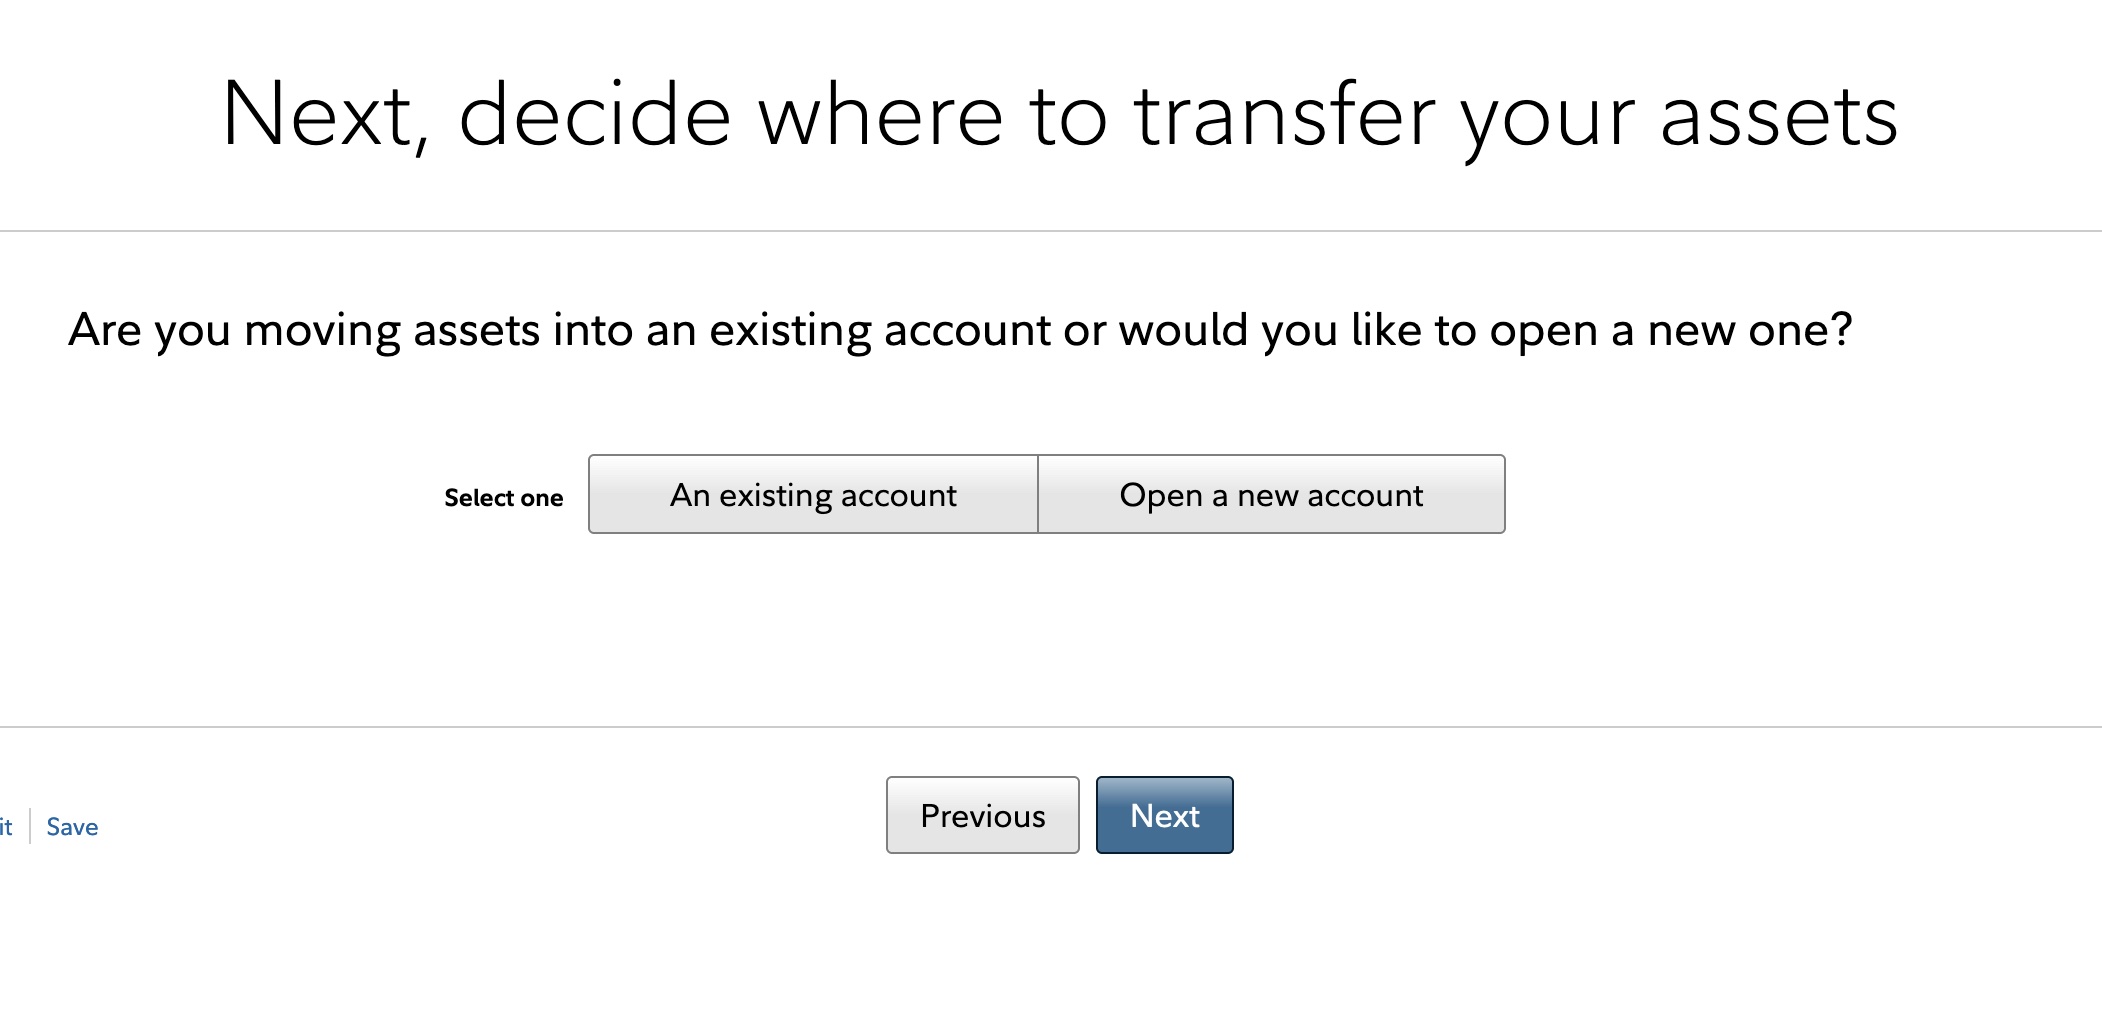The height and width of the screenshot is (1018, 2102).
Task: Select the right segment of the account toggle
Action: (x=1272, y=494)
